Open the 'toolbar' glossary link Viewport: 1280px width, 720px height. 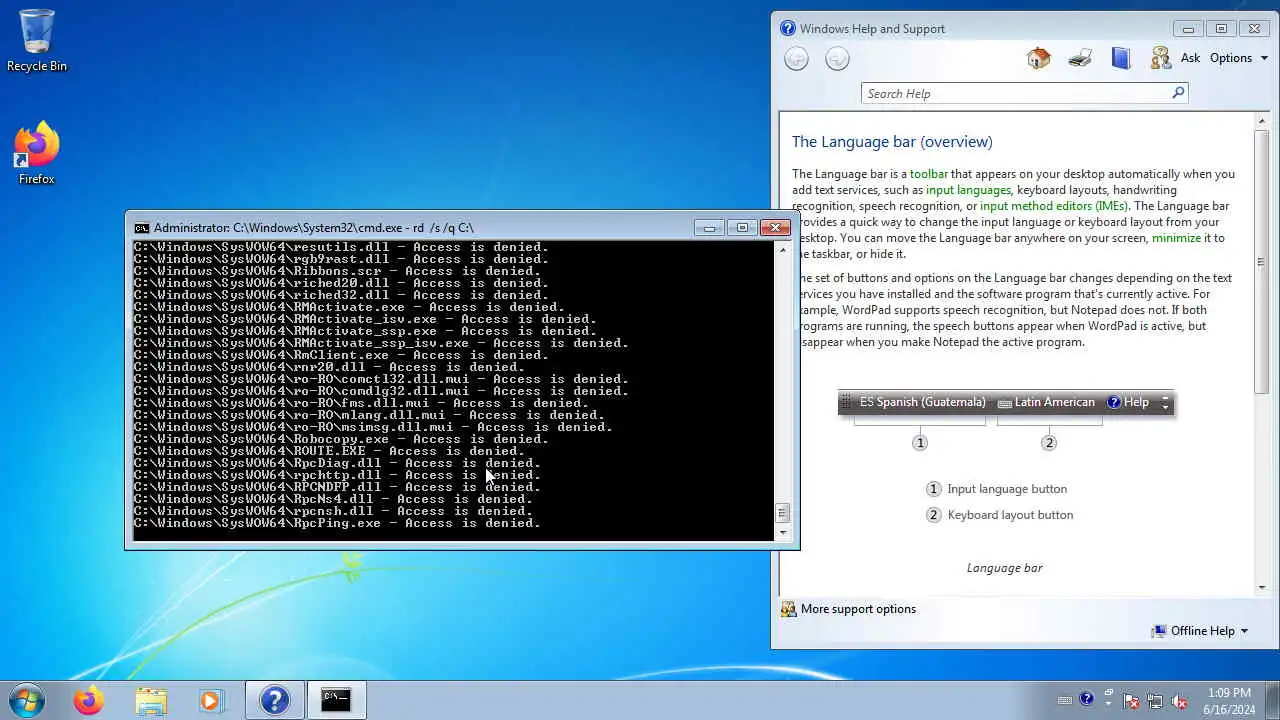[928, 174]
